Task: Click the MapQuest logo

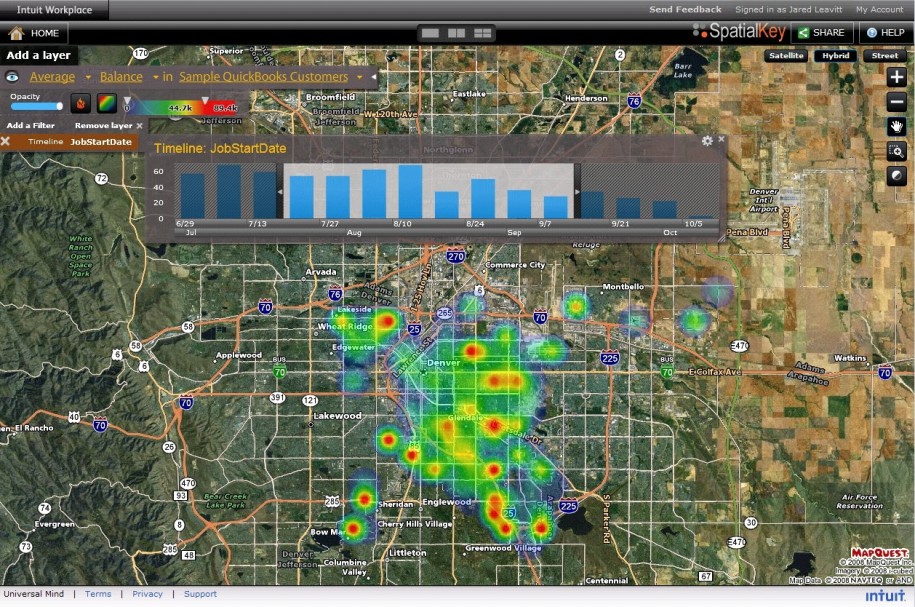Action: pos(879,552)
